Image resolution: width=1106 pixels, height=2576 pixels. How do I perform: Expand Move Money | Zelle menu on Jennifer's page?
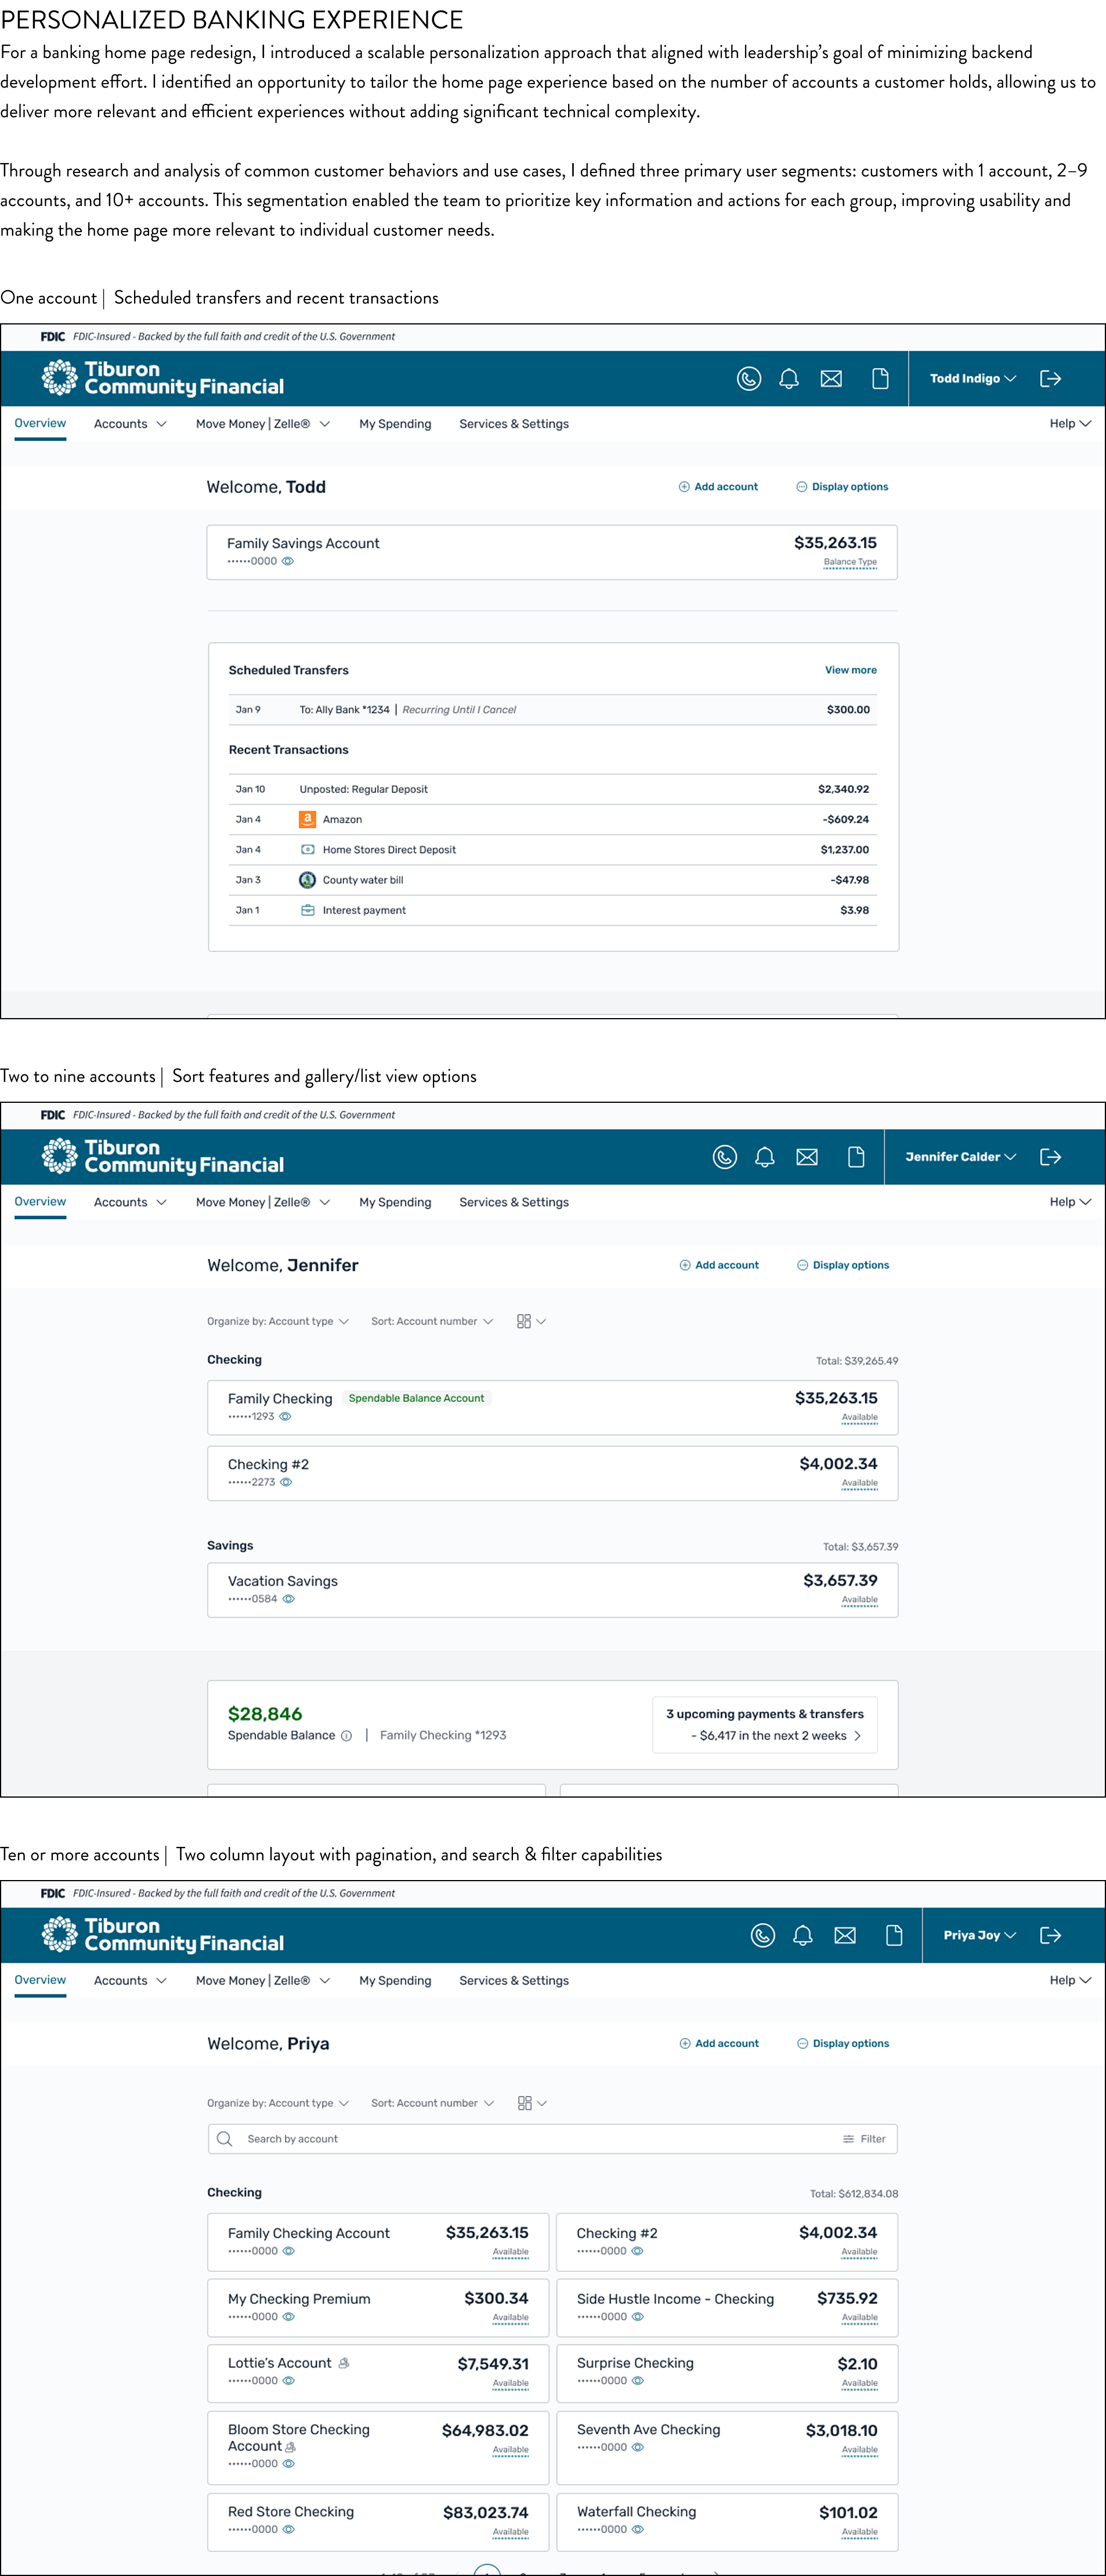tap(263, 1202)
